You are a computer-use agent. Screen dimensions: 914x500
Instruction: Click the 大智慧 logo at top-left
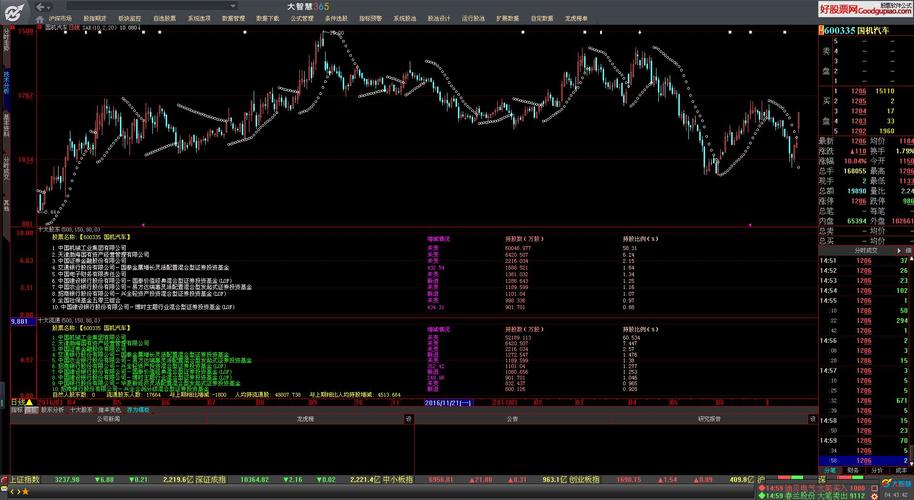click(x=14, y=12)
